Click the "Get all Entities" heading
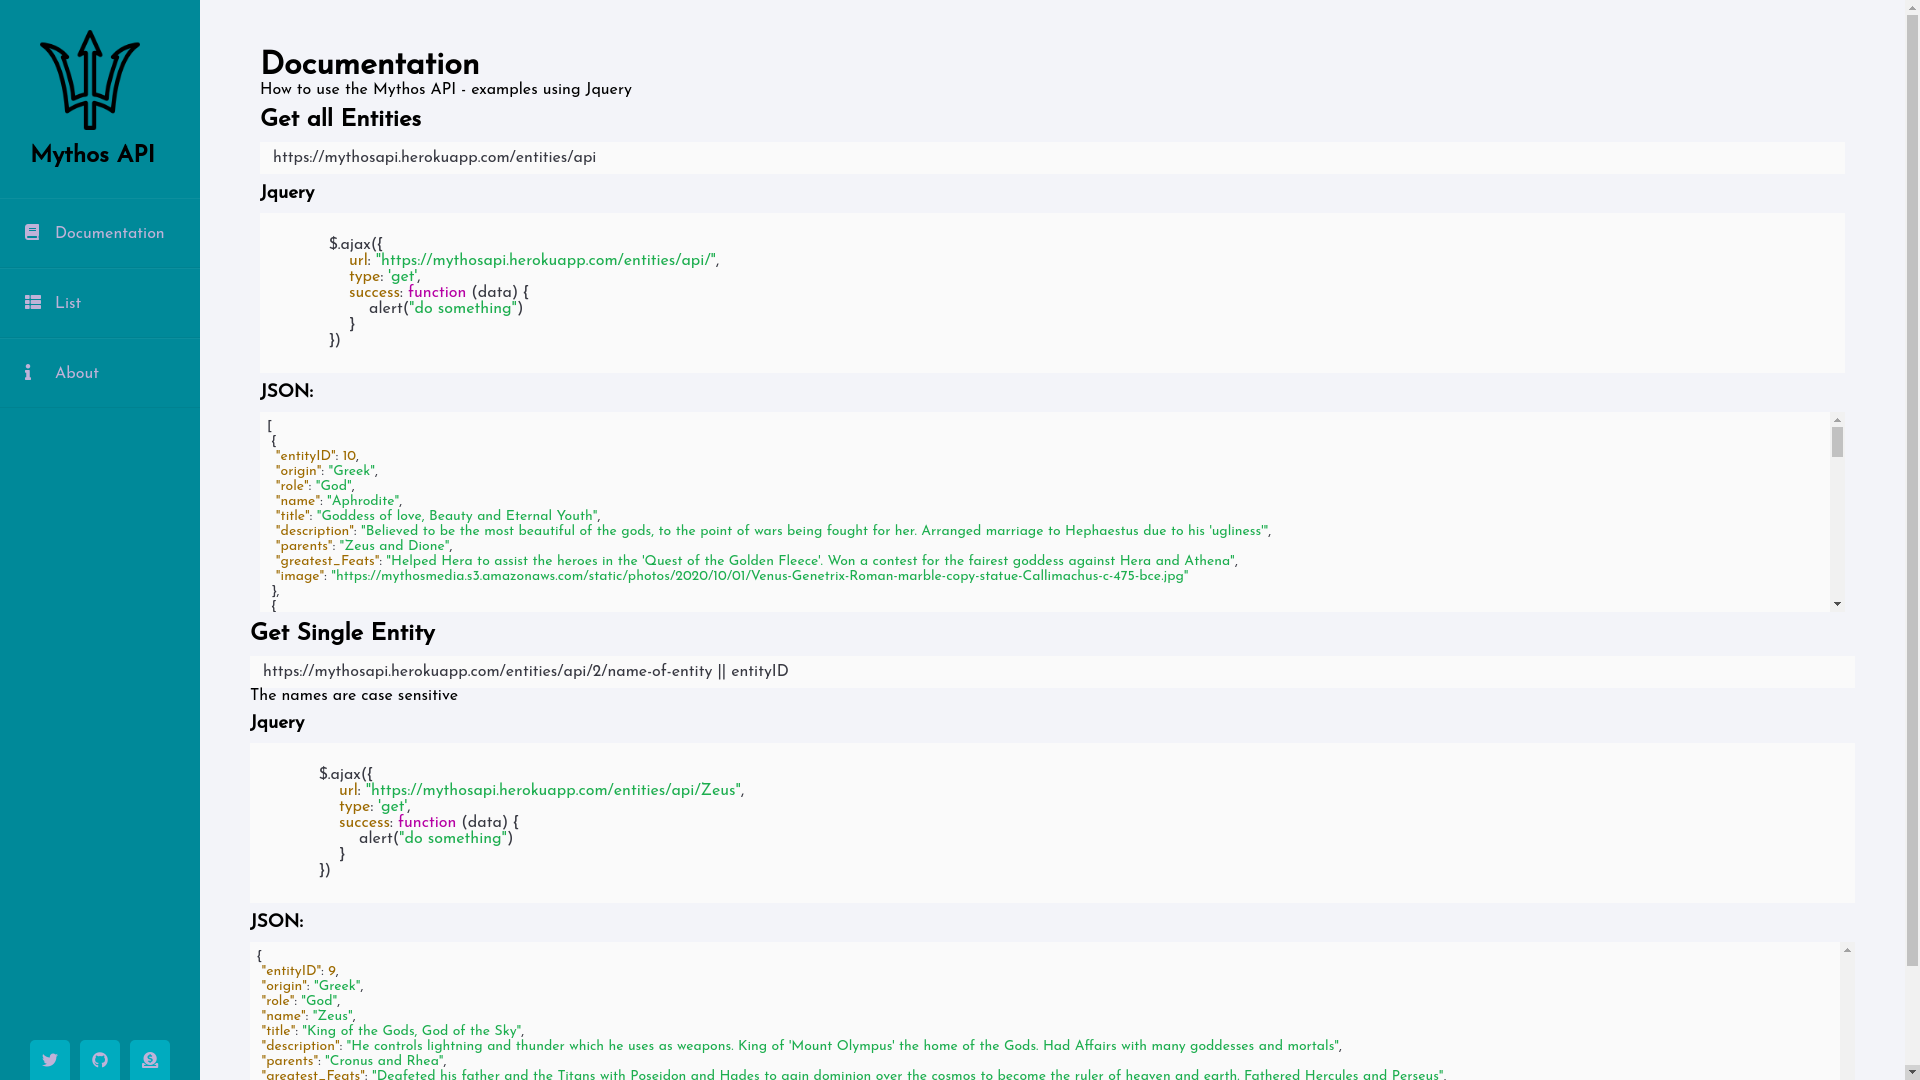 click(x=341, y=119)
